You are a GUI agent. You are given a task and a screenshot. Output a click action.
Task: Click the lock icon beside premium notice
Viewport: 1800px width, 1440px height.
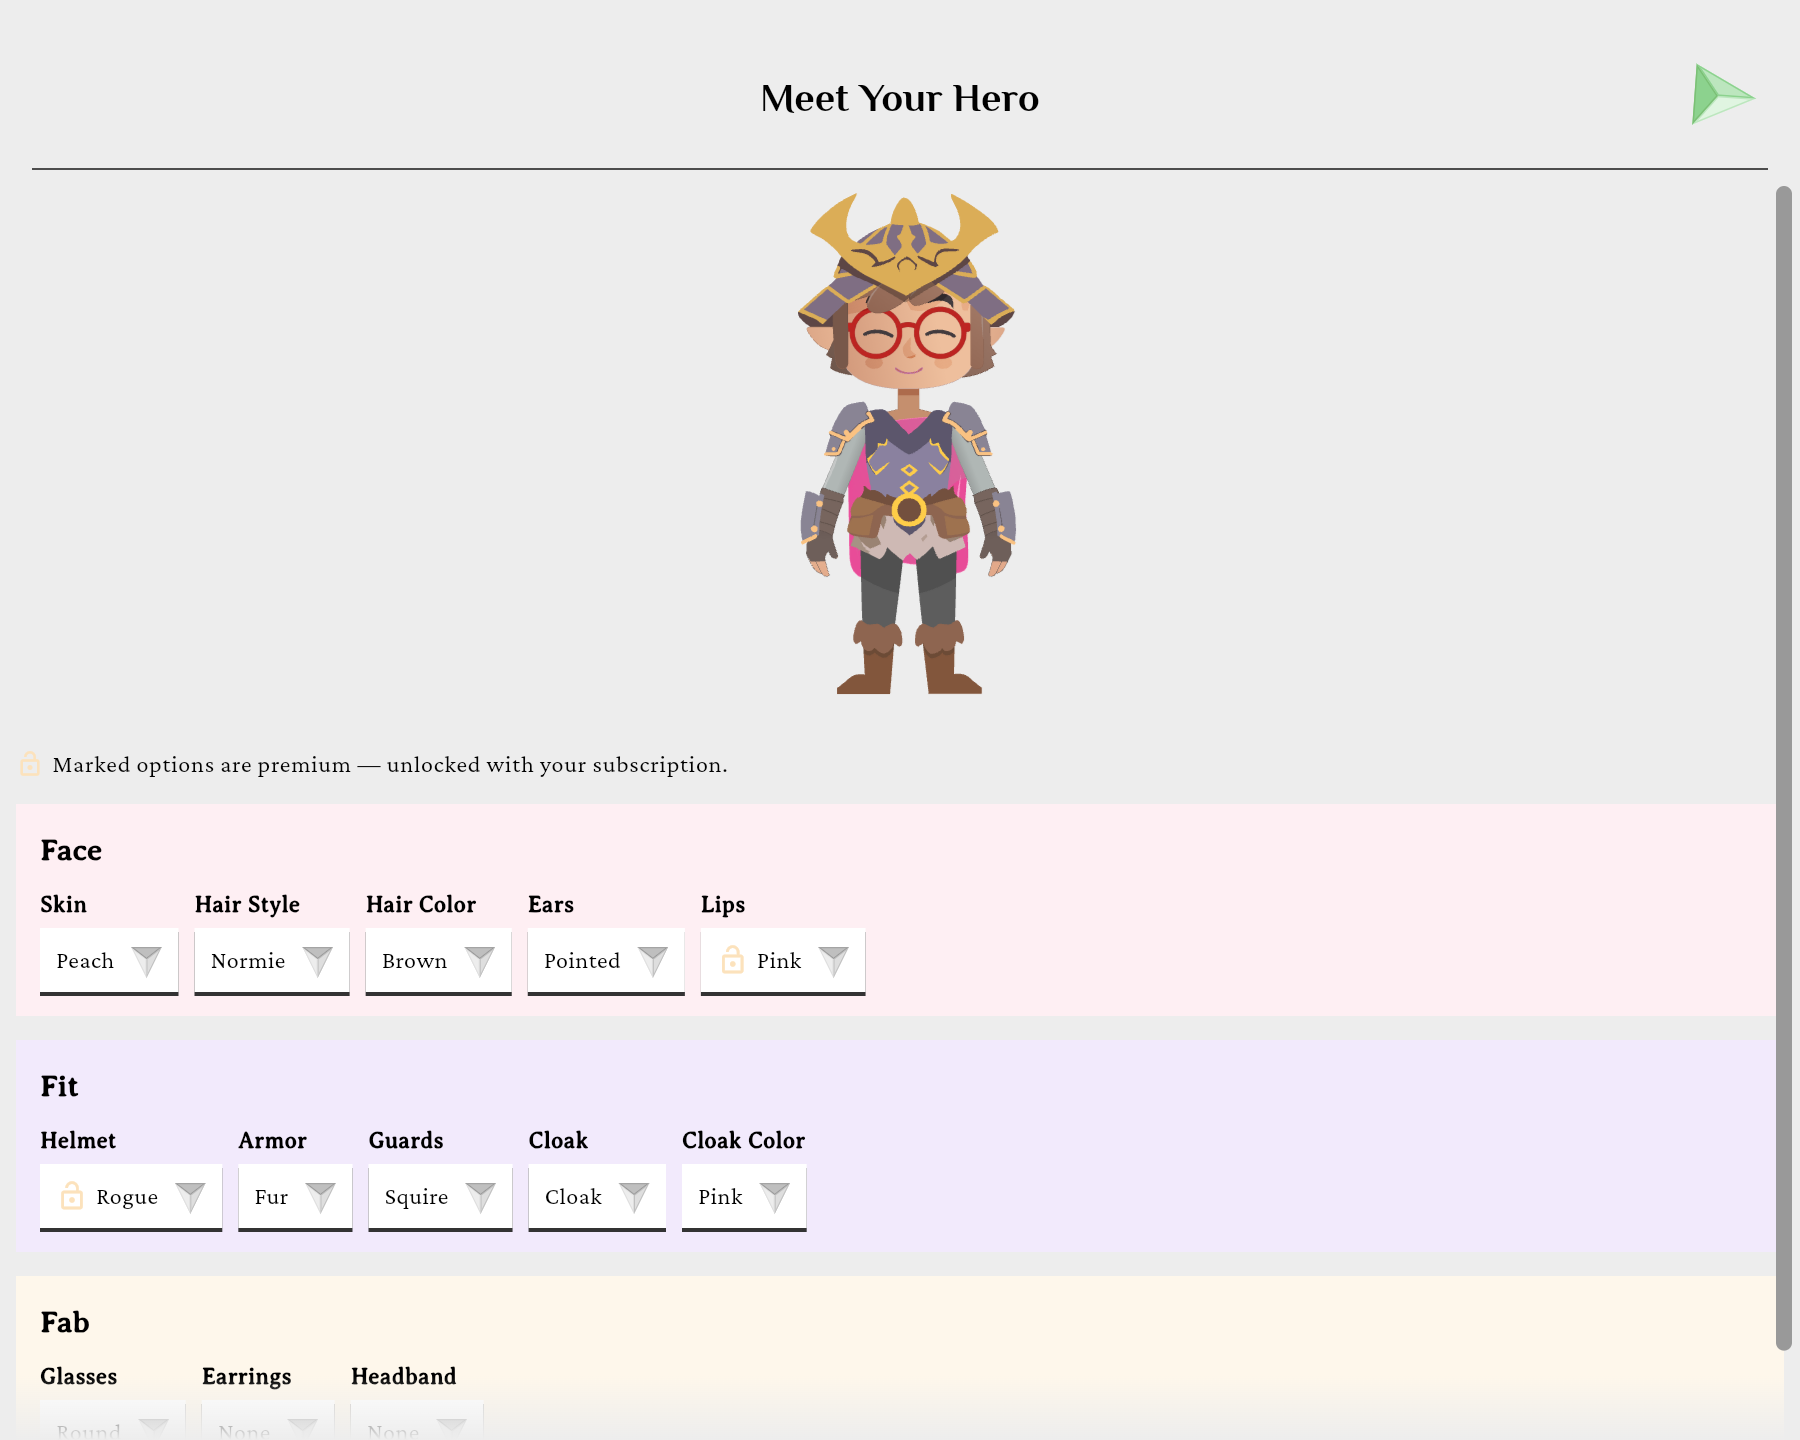point(30,764)
